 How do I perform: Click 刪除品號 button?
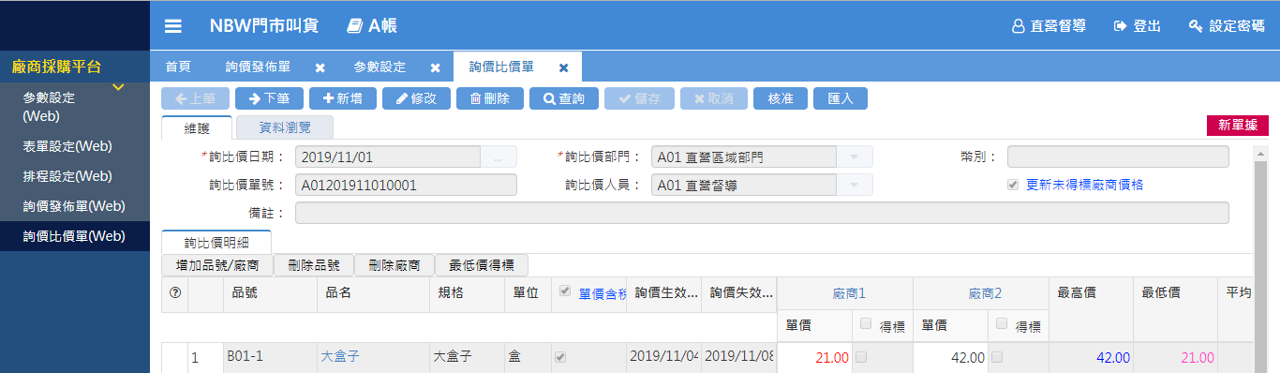click(x=313, y=266)
